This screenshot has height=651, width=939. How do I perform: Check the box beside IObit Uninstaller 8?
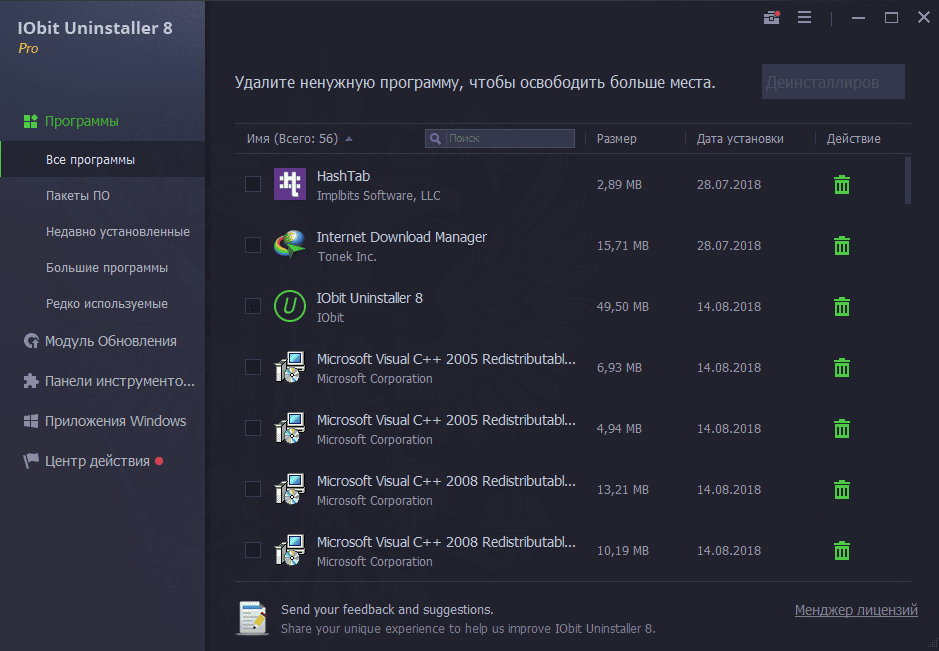click(253, 306)
